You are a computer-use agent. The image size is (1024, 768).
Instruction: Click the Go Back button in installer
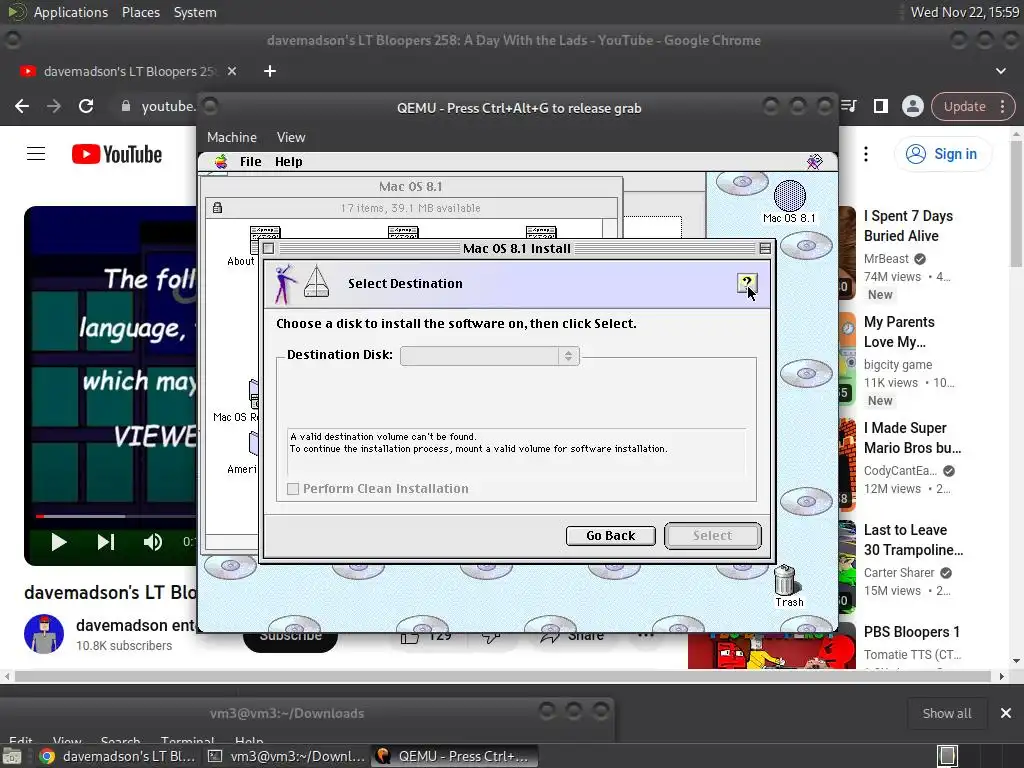611,536
